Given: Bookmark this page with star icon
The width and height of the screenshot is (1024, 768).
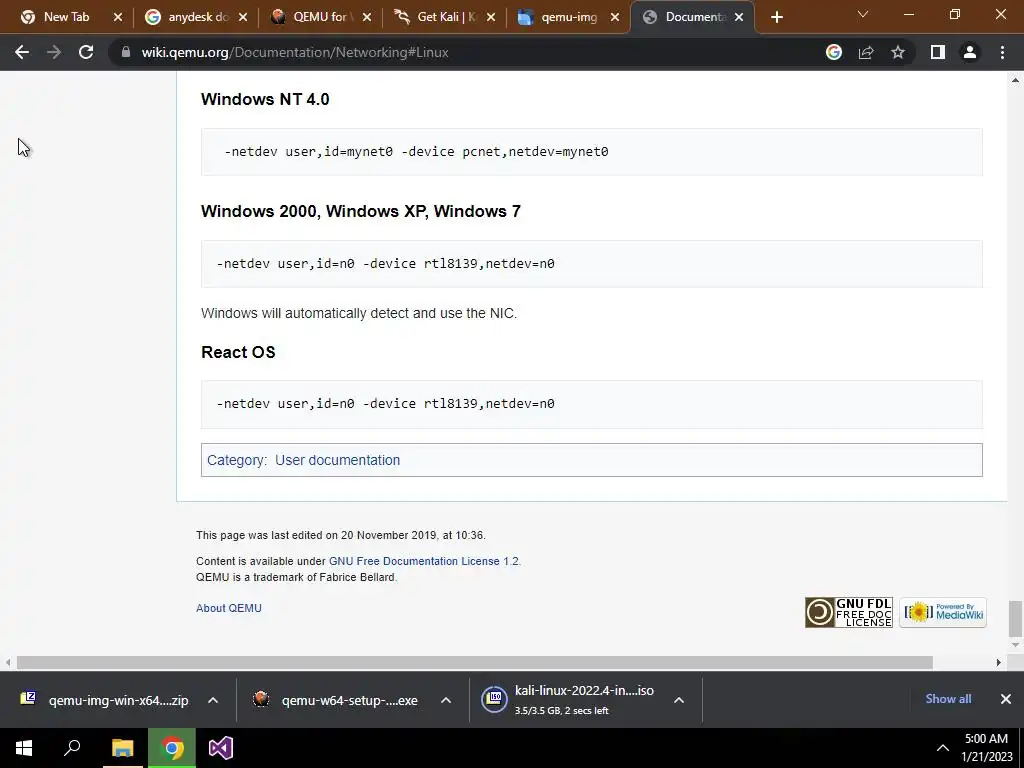Looking at the screenshot, I should (898, 52).
